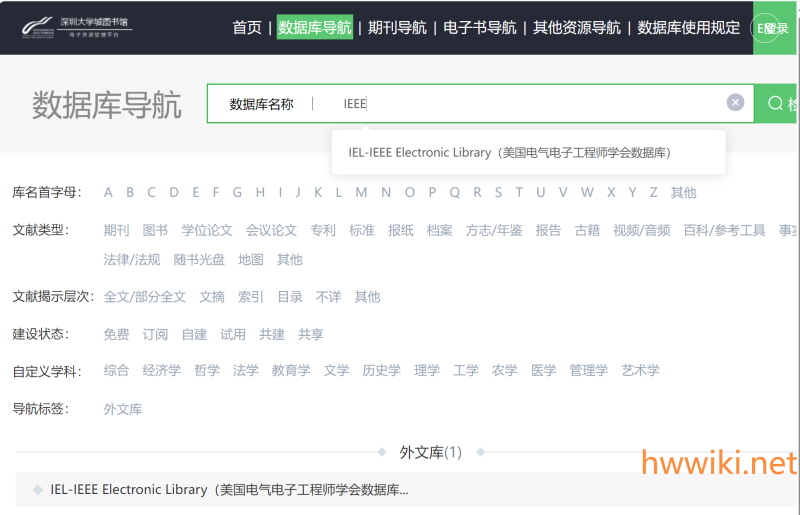Select the autocomplete suggestion IEL-IEEE Electronic Library
The image size is (800, 515).
point(509,153)
